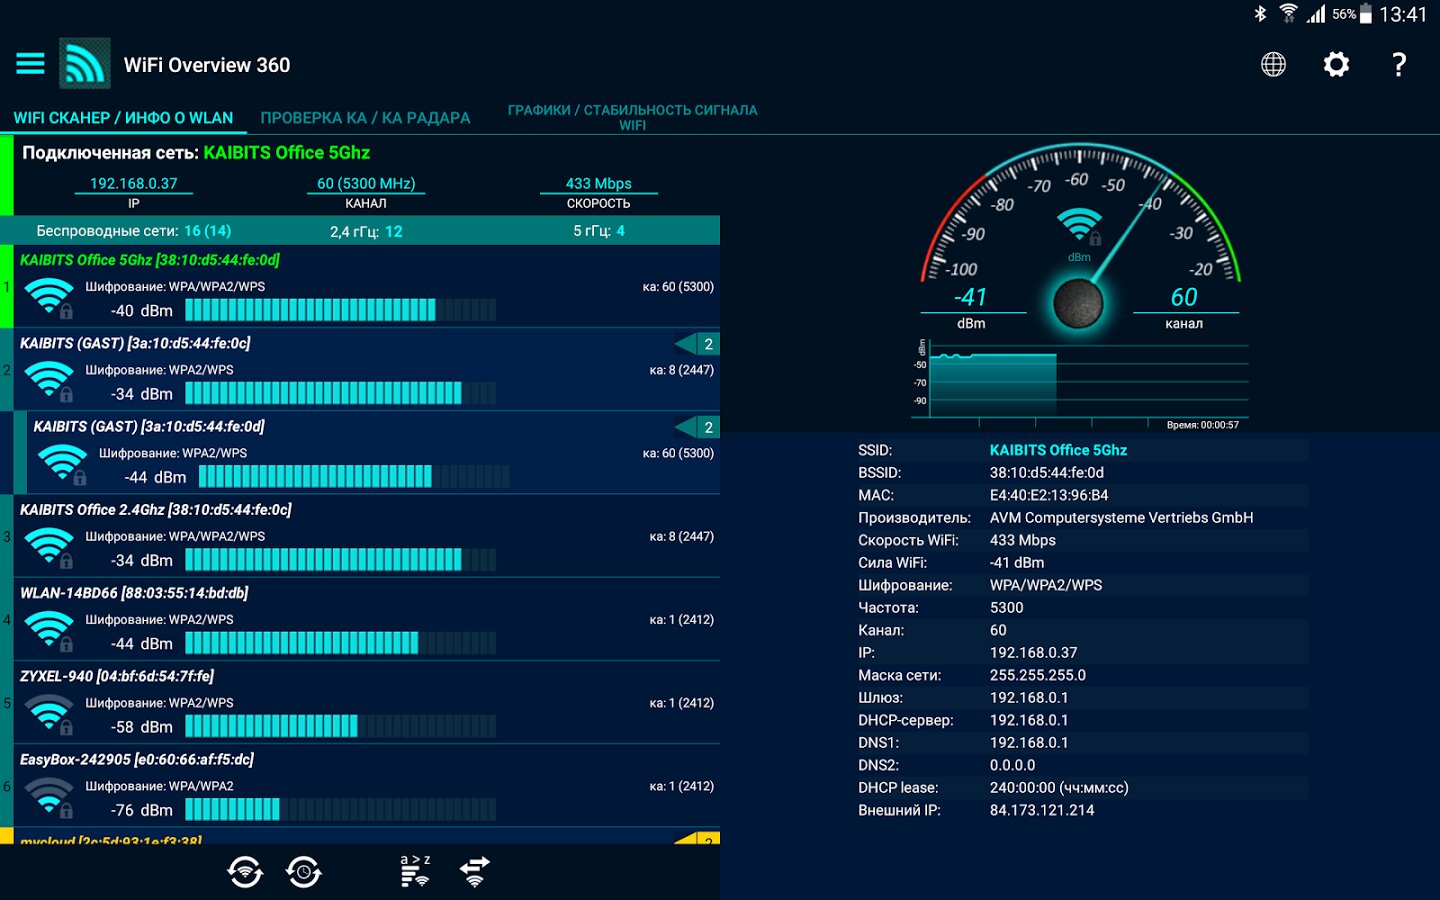Open the globe language icon
The height and width of the screenshot is (900, 1440).
pos(1273,65)
